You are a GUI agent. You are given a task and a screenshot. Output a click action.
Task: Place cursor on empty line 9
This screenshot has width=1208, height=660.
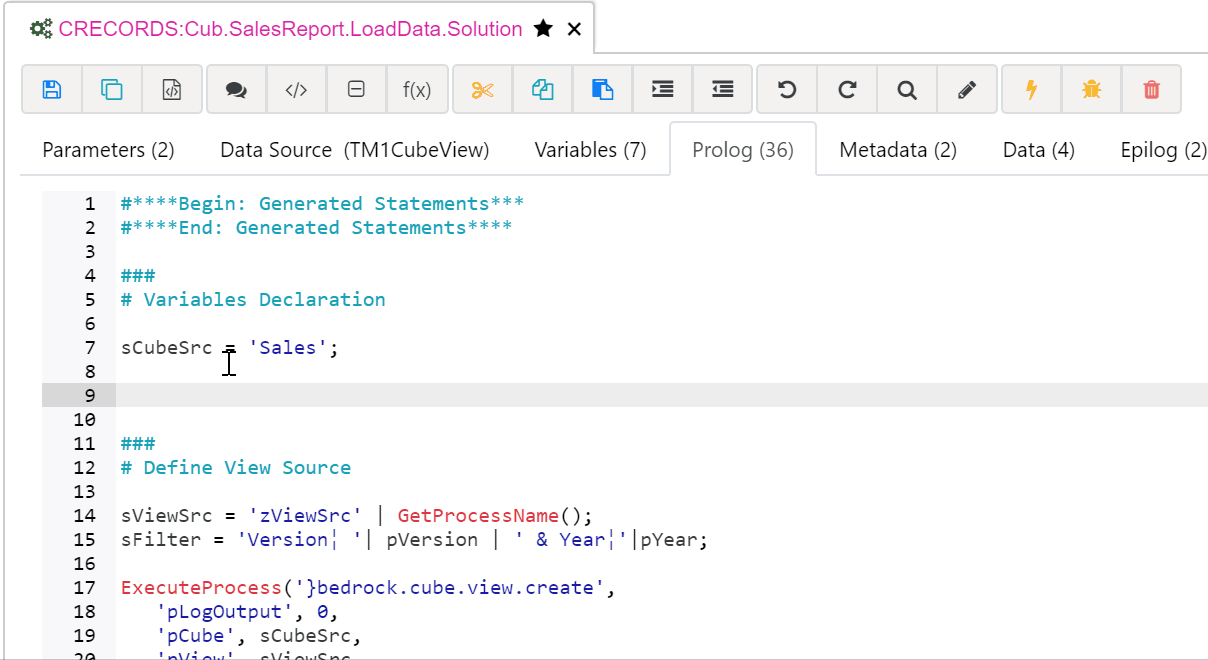(600, 395)
